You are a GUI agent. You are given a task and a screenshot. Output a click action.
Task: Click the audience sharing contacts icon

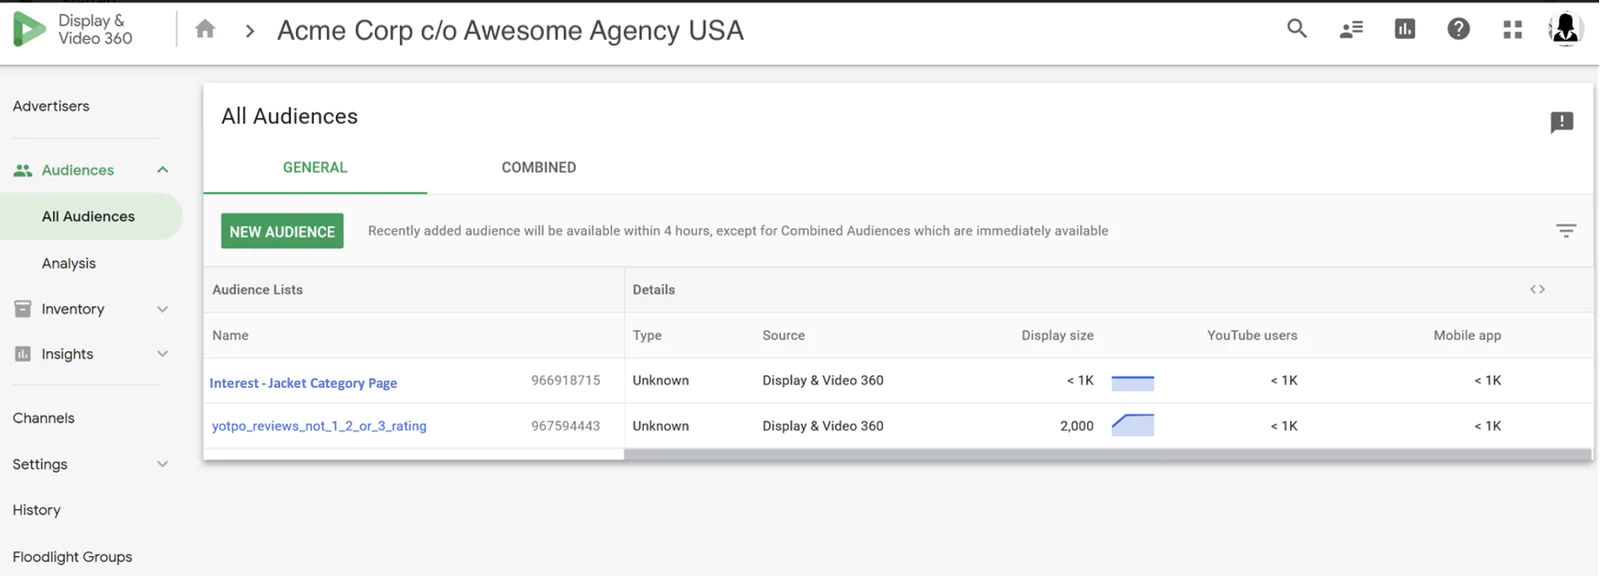point(1350,29)
